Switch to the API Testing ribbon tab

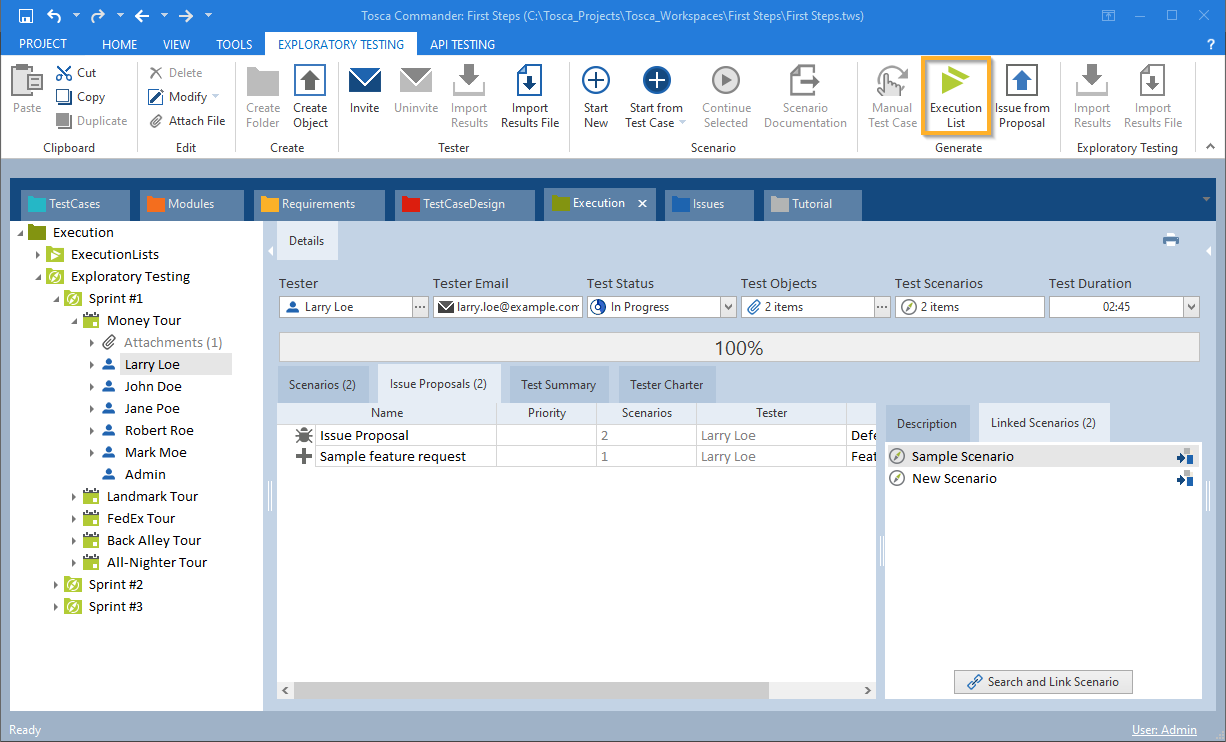click(462, 44)
